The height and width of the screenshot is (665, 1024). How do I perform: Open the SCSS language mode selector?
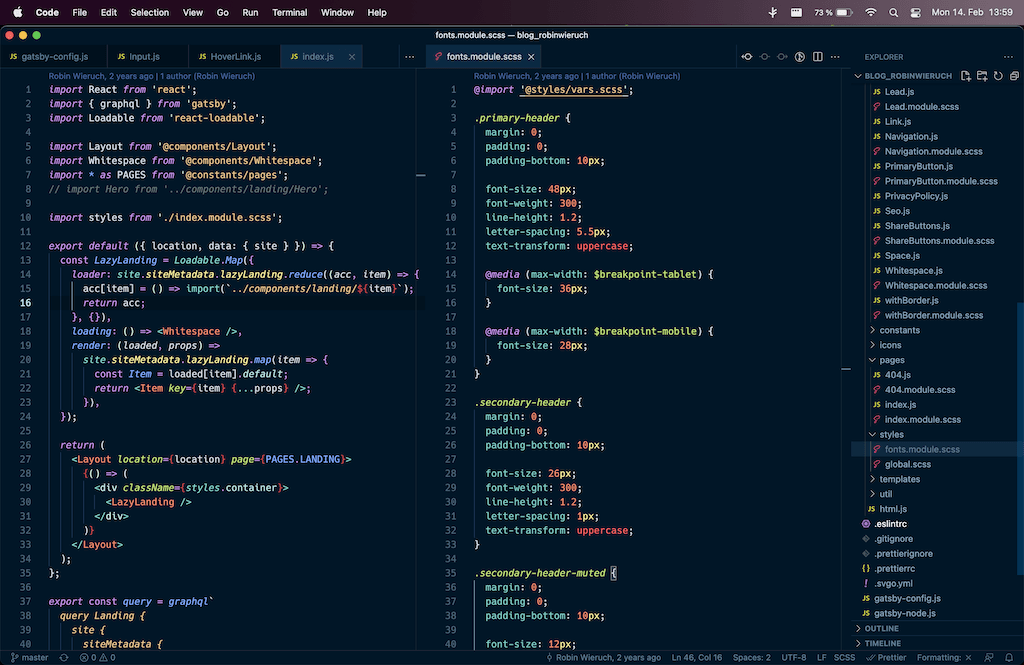(844, 658)
